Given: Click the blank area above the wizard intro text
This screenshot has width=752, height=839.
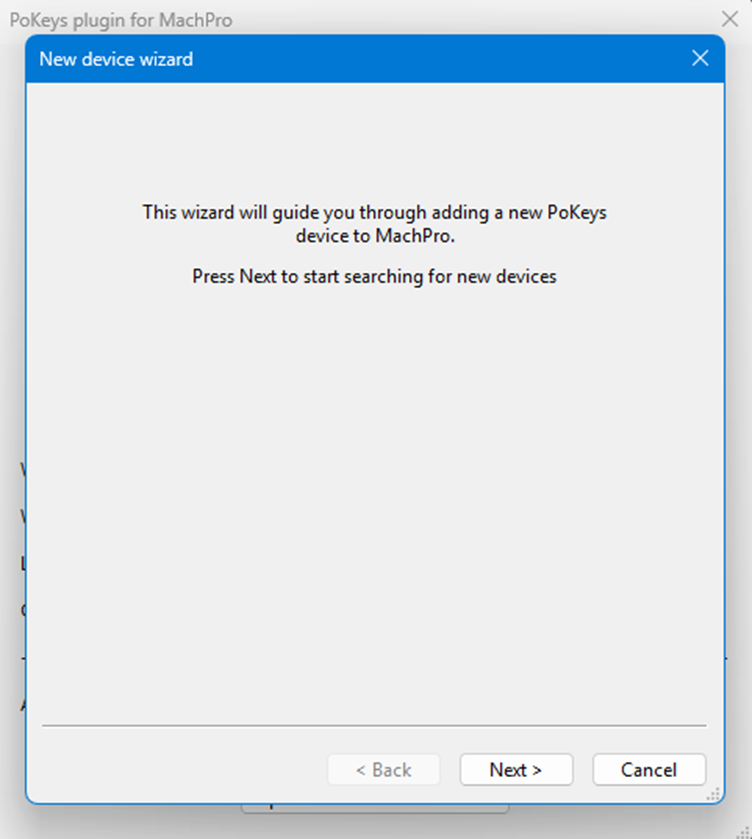Looking at the screenshot, I should coord(374,140).
